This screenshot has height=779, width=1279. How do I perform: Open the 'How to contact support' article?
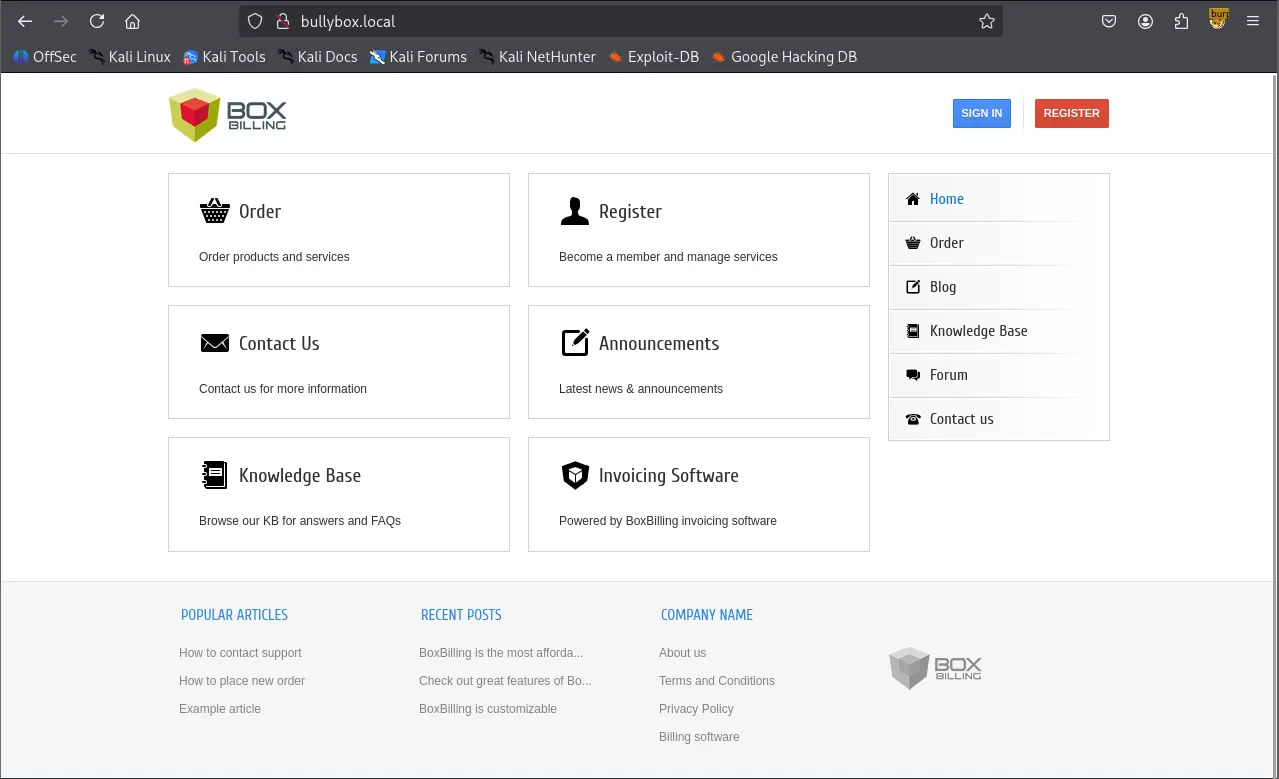pos(240,653)
